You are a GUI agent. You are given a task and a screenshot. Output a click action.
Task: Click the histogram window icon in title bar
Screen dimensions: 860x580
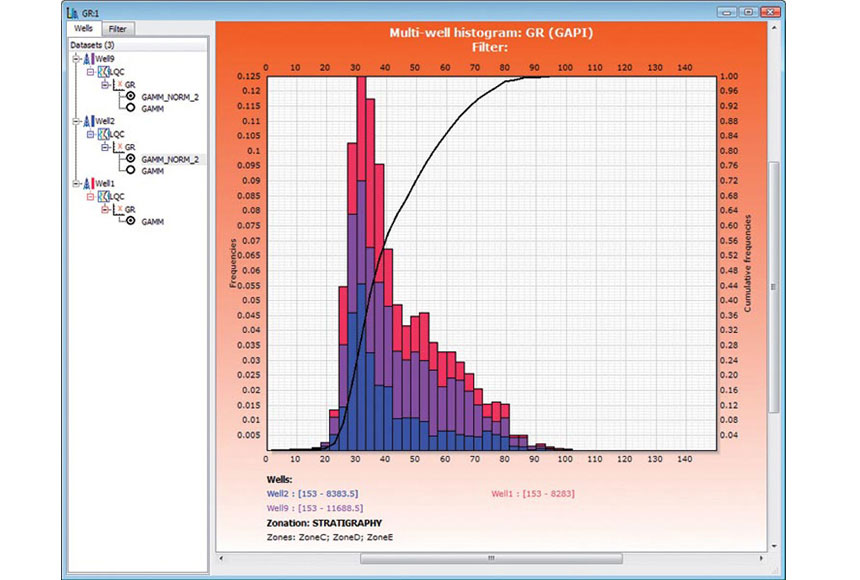pyautogui.click(x=70, y=10)
